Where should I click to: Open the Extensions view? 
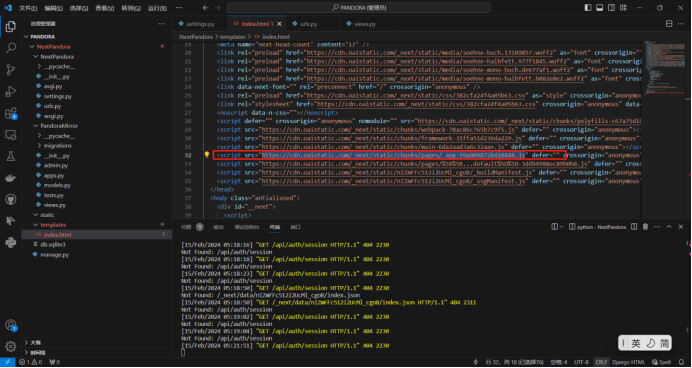pos(11,113)
